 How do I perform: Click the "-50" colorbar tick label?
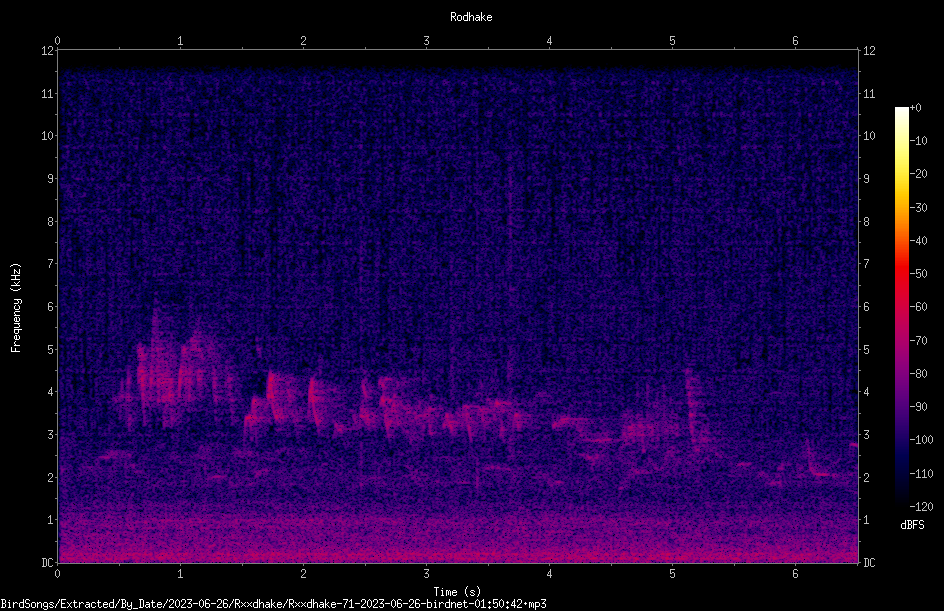click(918, 274)
